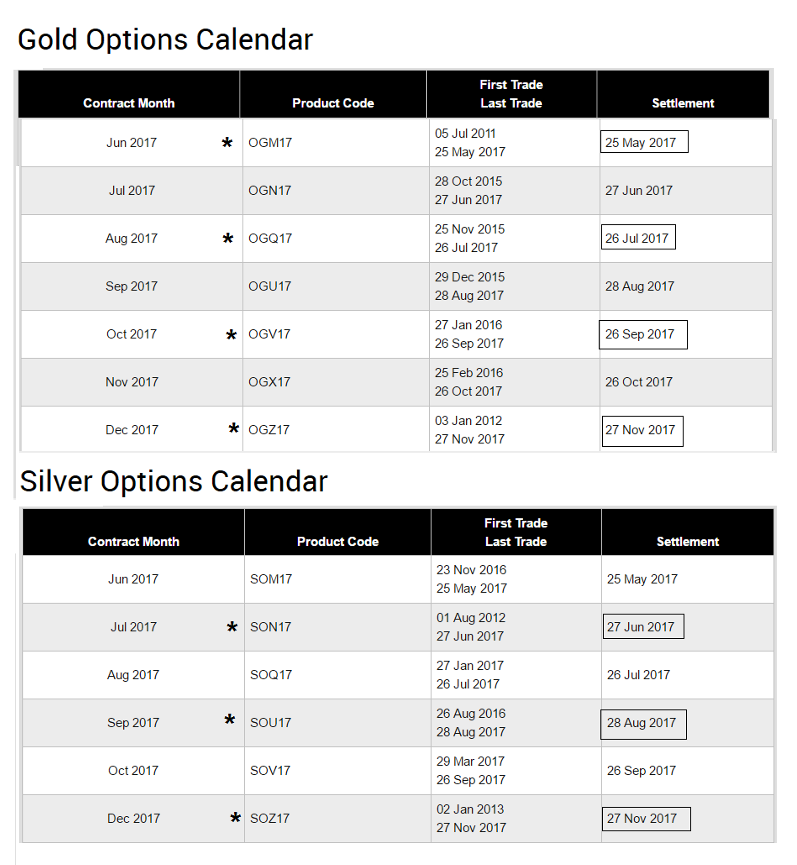Click the Silver Options Calendar heading
Viewport: 797px width, 865px height.
tap(173, 481)
